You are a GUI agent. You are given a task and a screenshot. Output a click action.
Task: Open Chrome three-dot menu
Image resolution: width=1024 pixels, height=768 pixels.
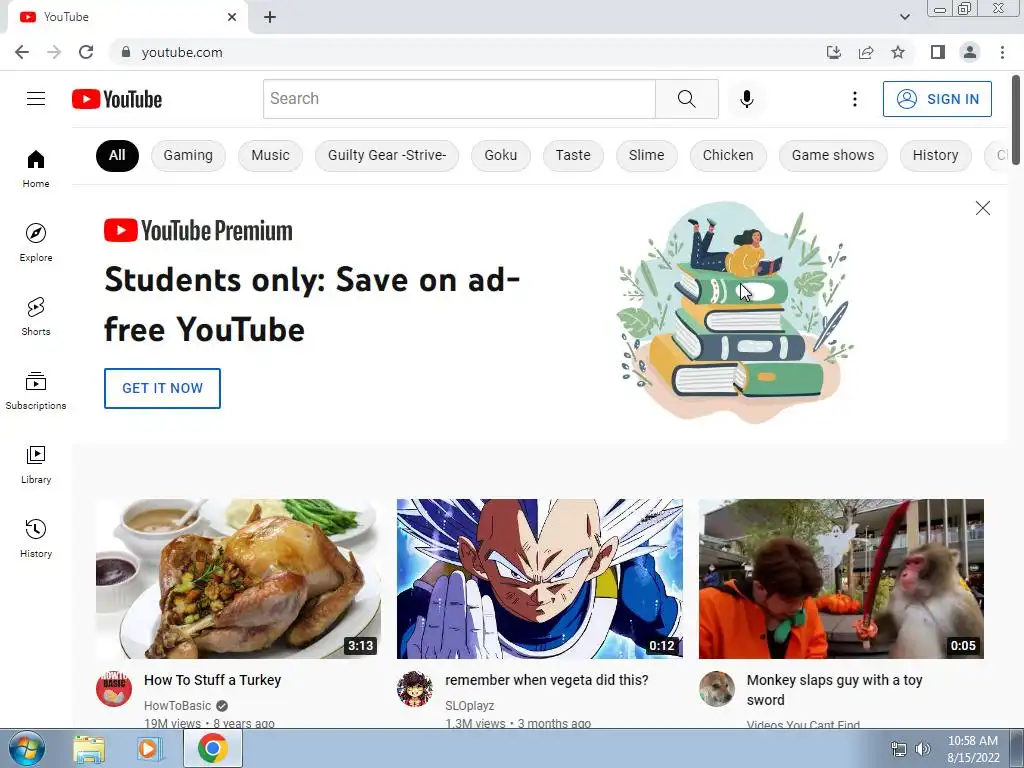point(1002,52)
